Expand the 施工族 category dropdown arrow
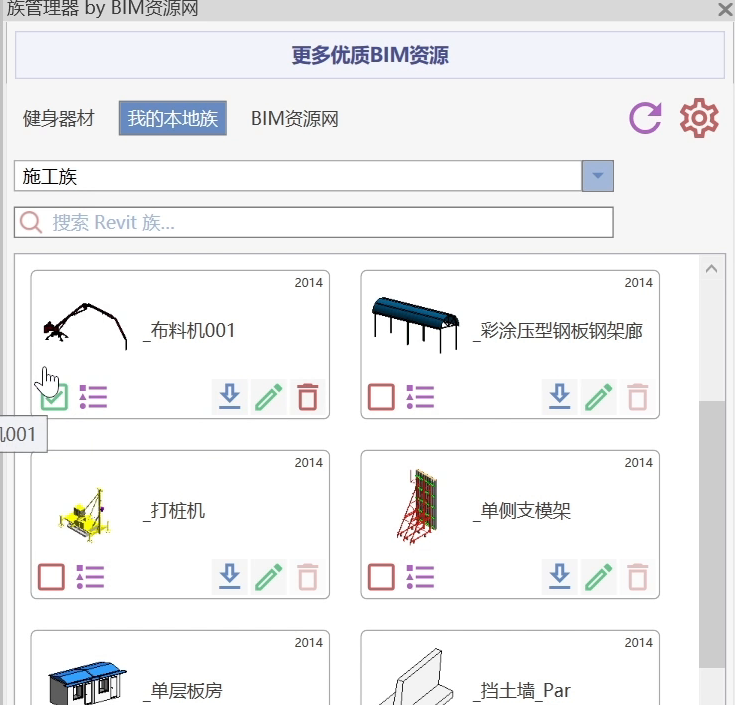This screenshot has height=705, width=735. [598, 176]
